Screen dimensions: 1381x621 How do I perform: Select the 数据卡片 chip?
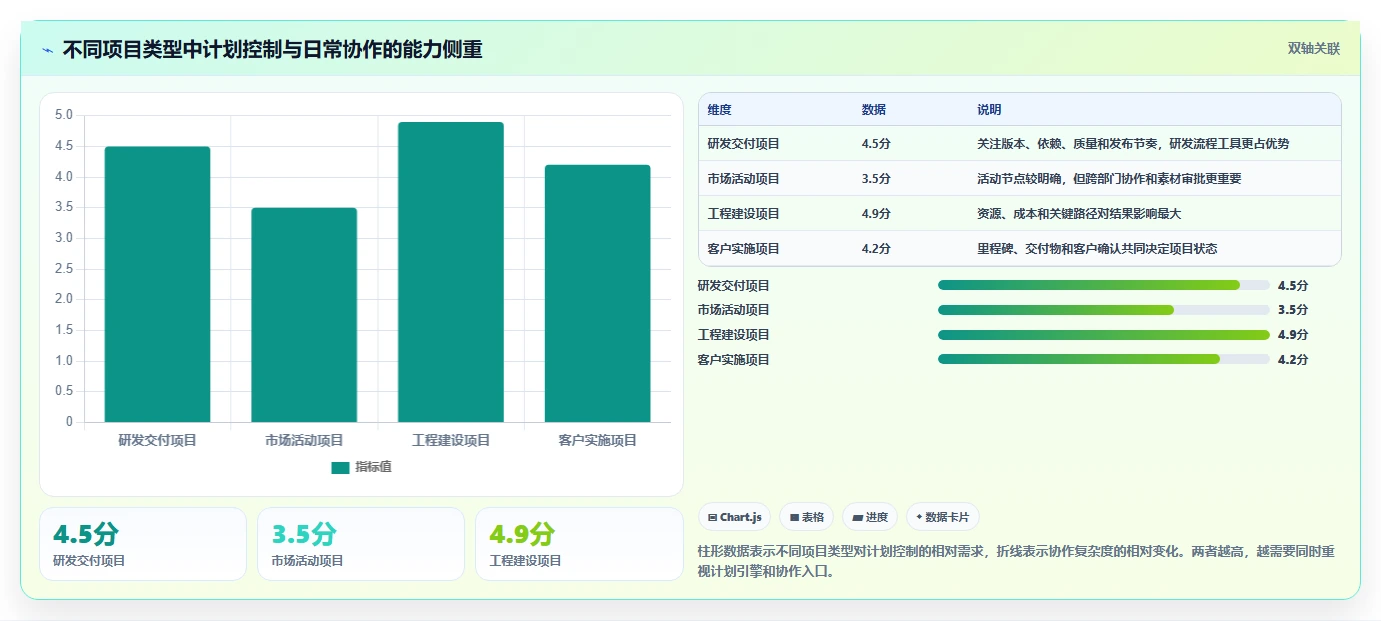tap(942, 517)
